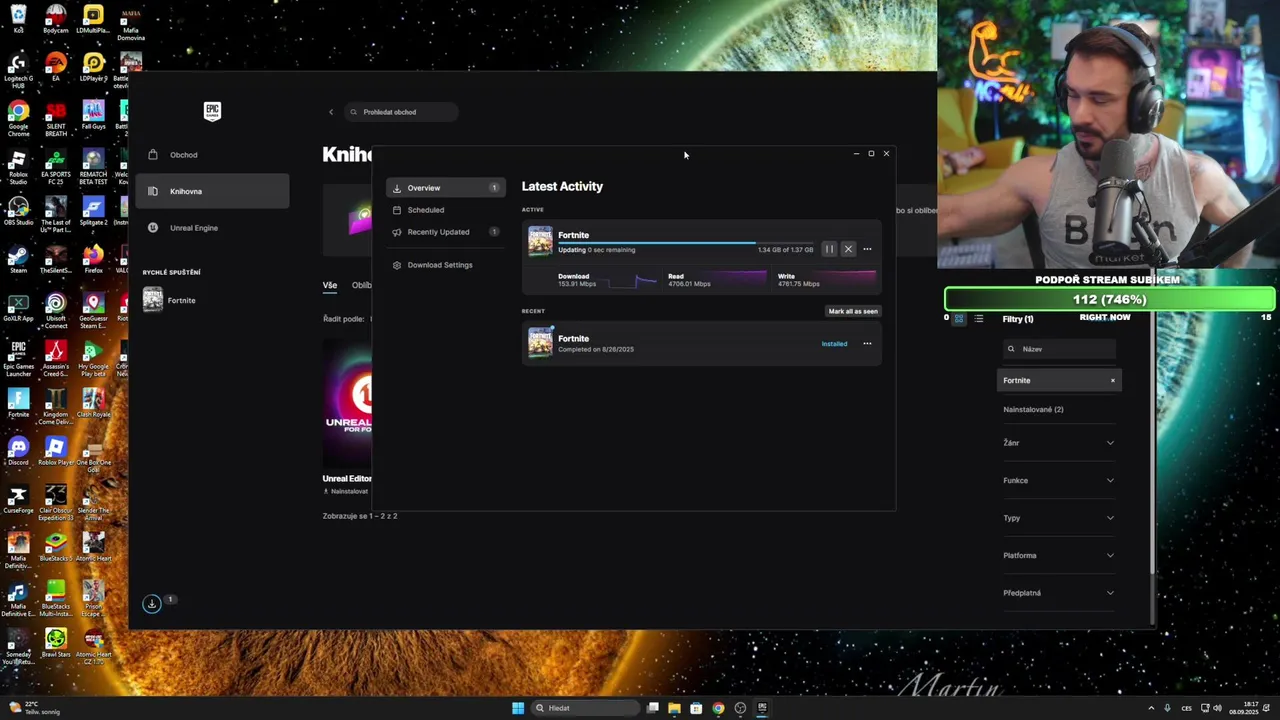Open Chrome from the taskbar
Screen dimensions: 1280x720
coord(718,708)
